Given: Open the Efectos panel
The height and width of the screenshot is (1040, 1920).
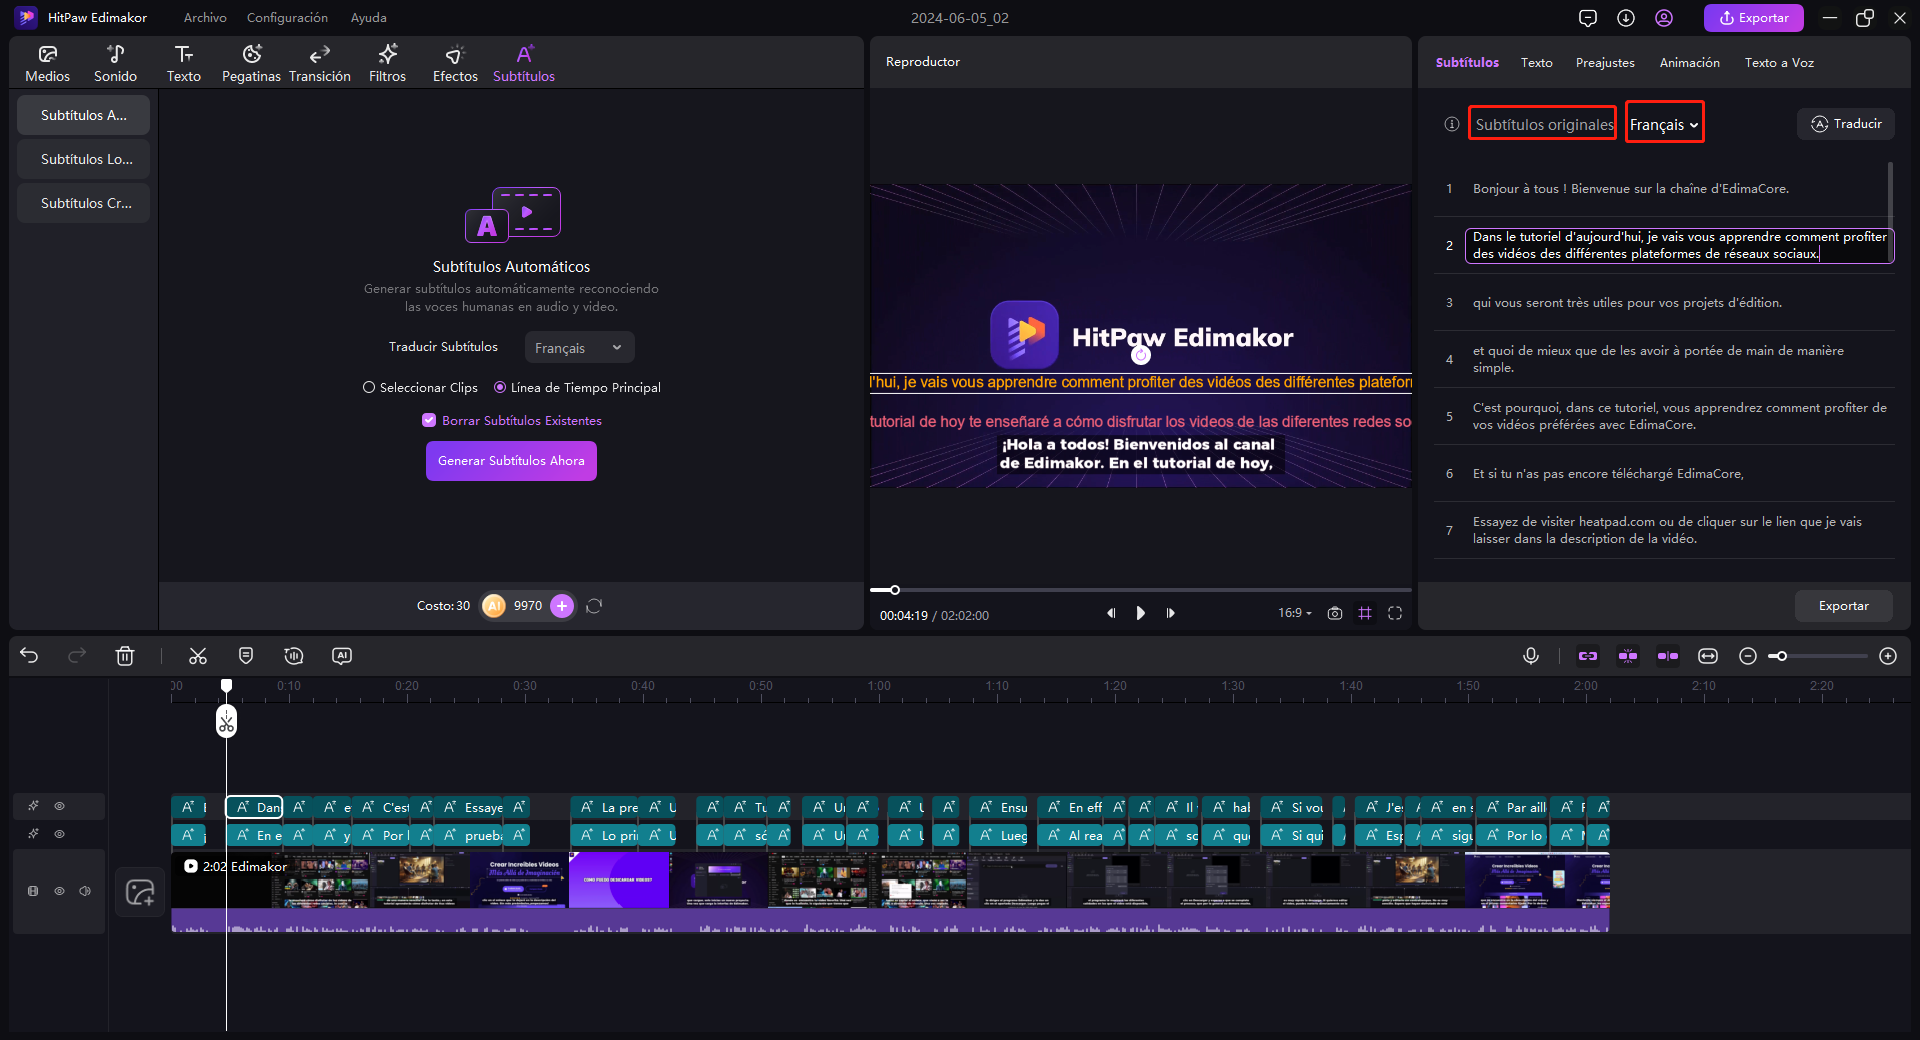Looking at the screenshot, I should pos(455,63).
